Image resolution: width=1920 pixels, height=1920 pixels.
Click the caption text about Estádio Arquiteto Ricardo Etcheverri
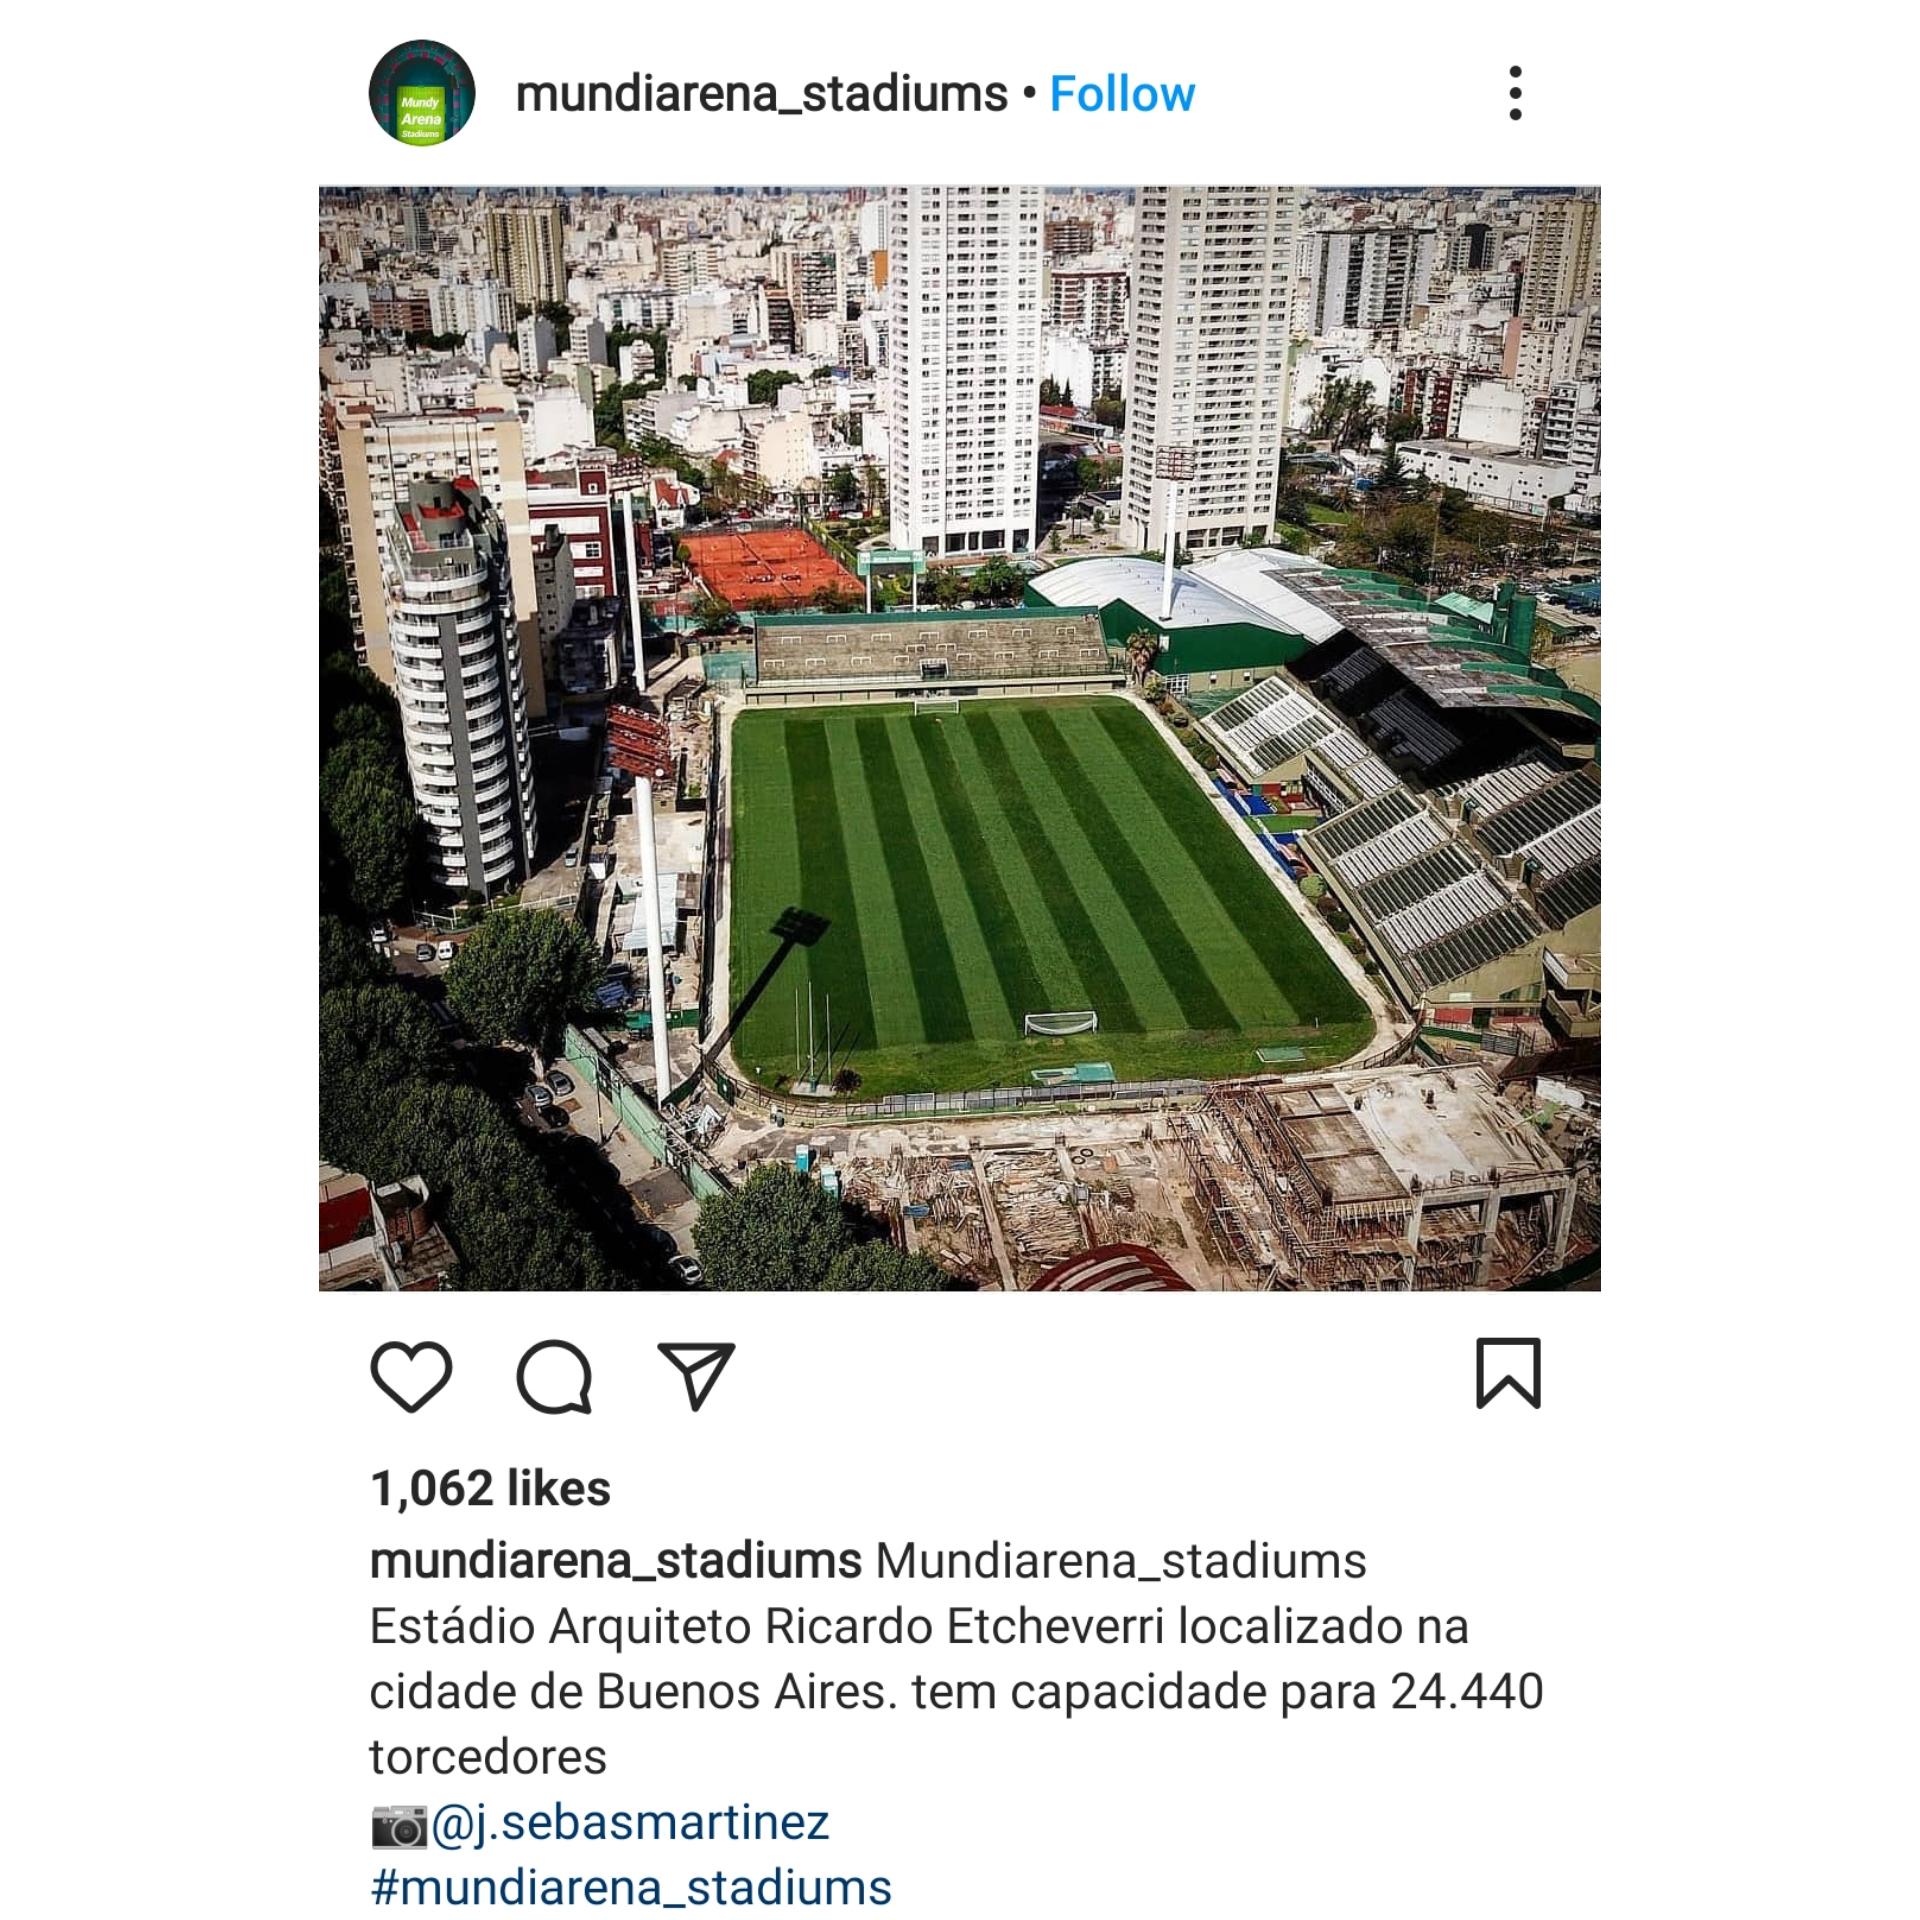pos(956,1692)
